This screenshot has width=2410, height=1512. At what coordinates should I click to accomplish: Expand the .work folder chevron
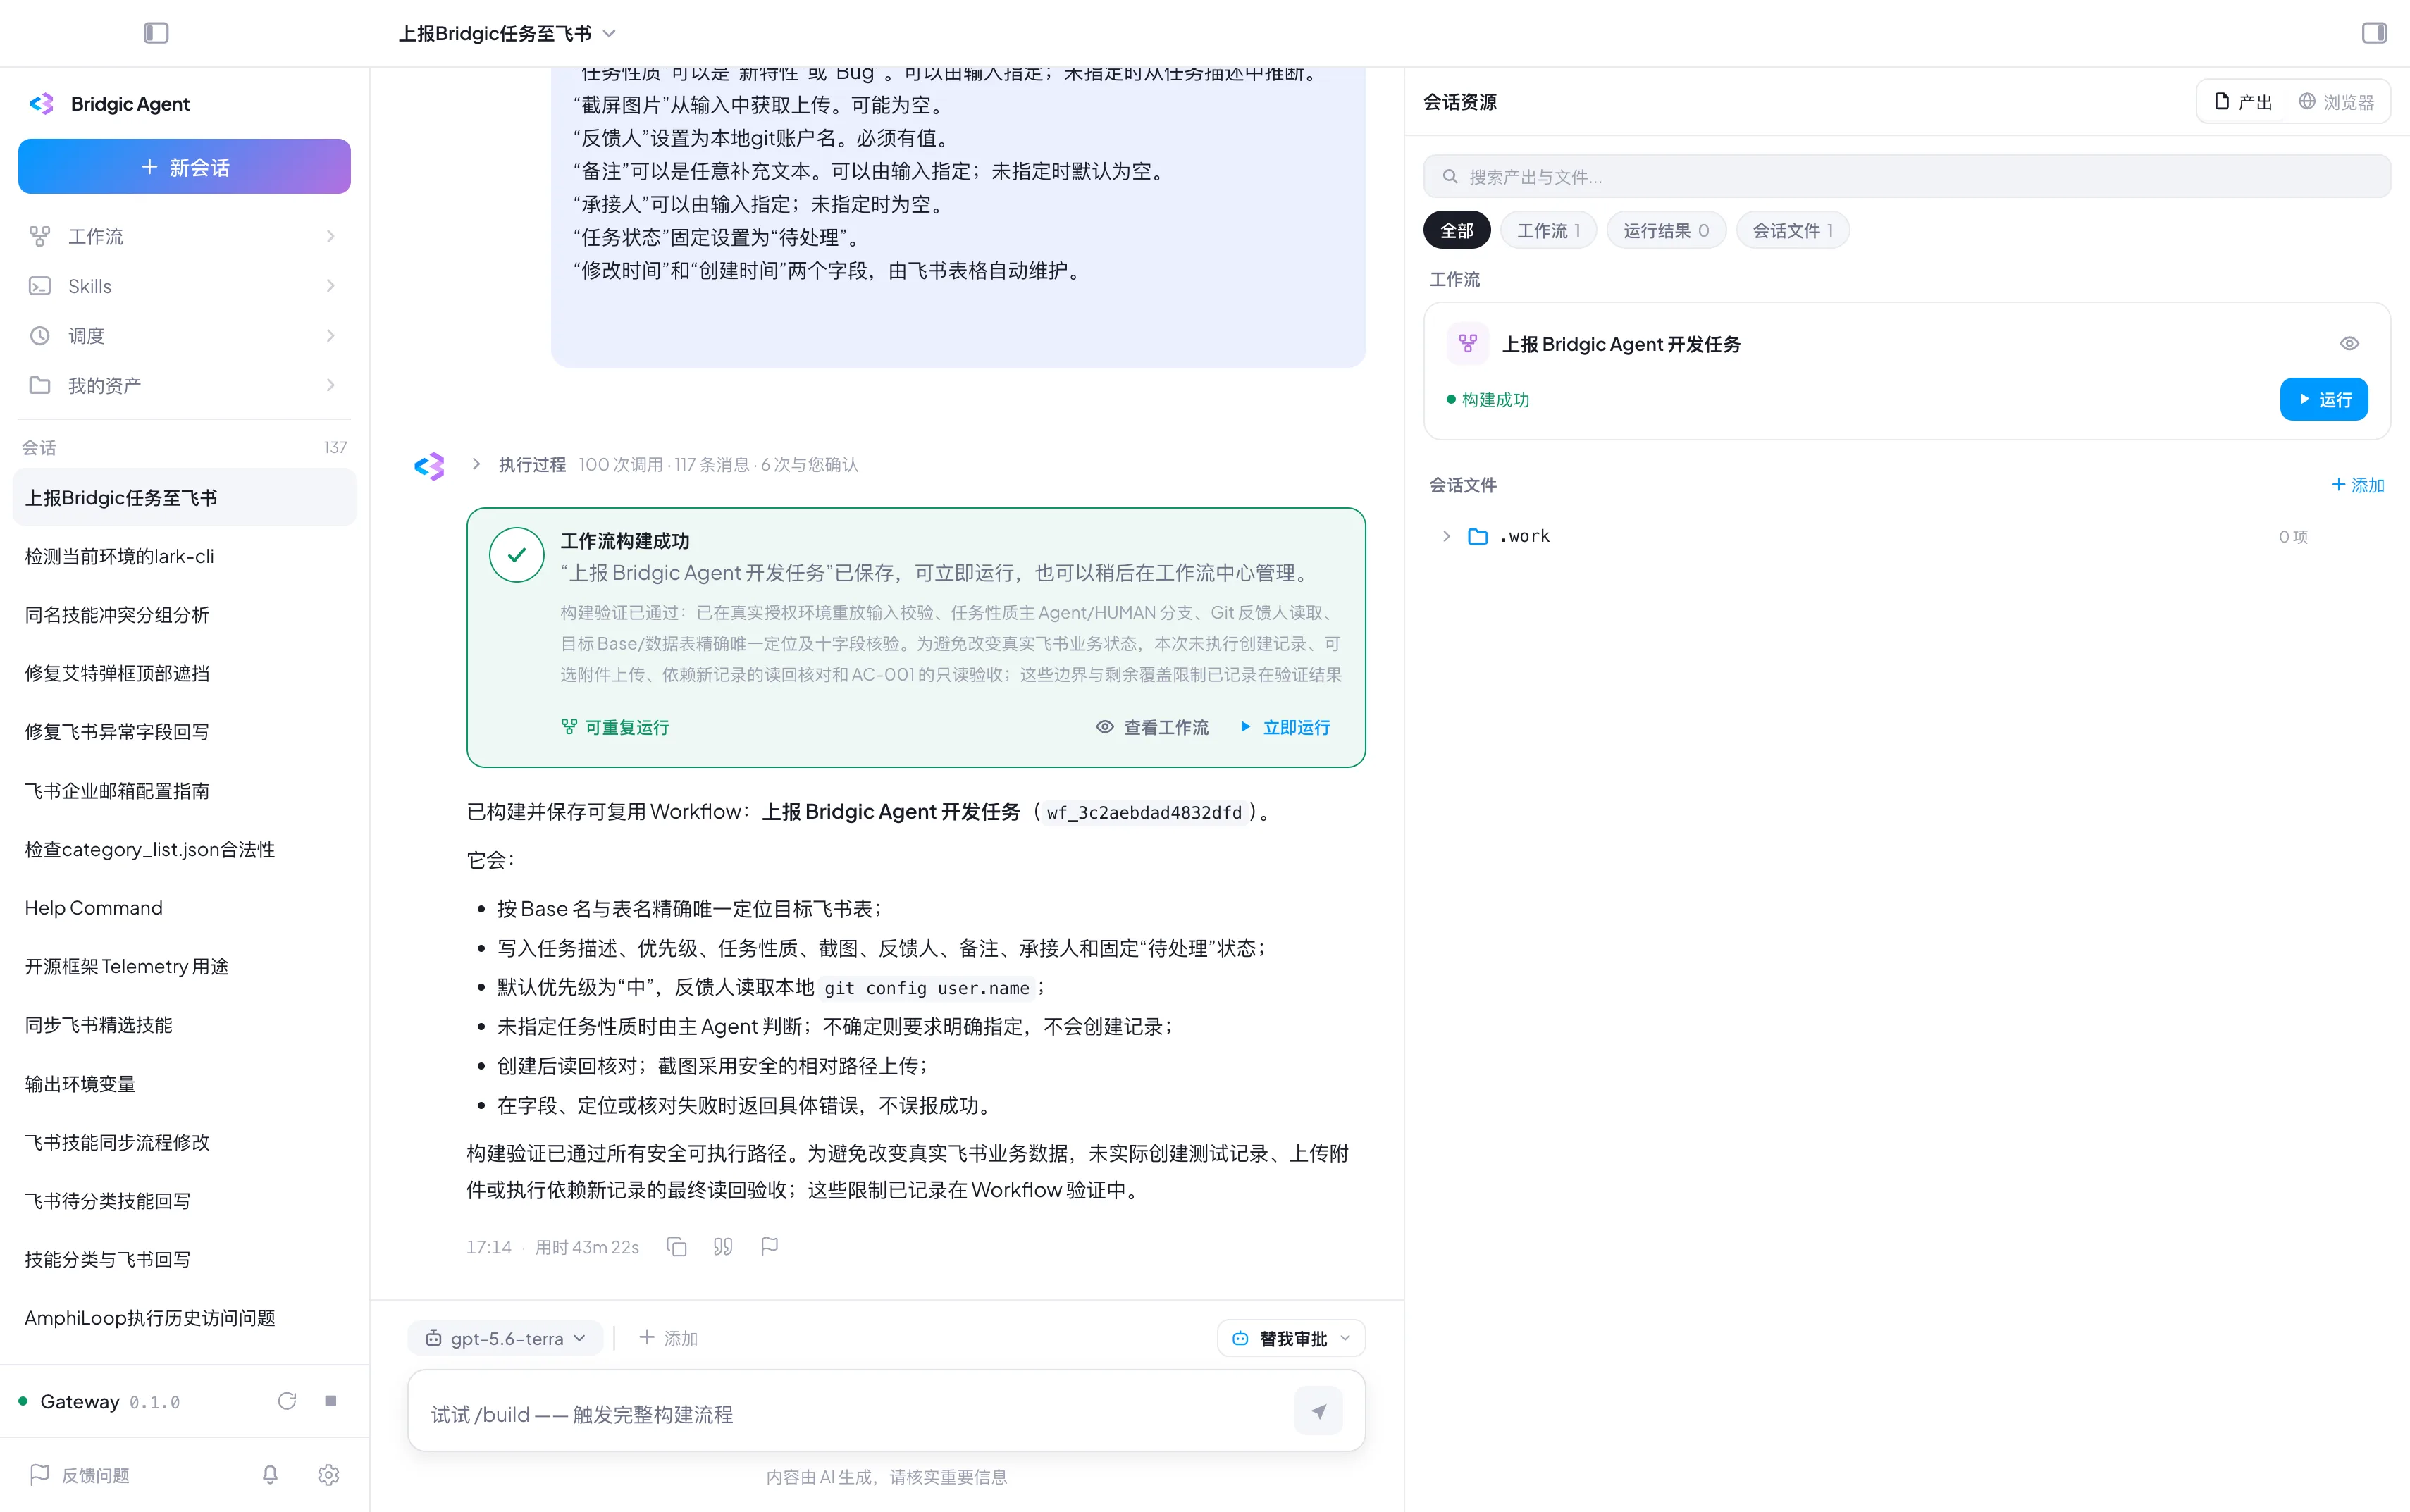(1446, 537)
